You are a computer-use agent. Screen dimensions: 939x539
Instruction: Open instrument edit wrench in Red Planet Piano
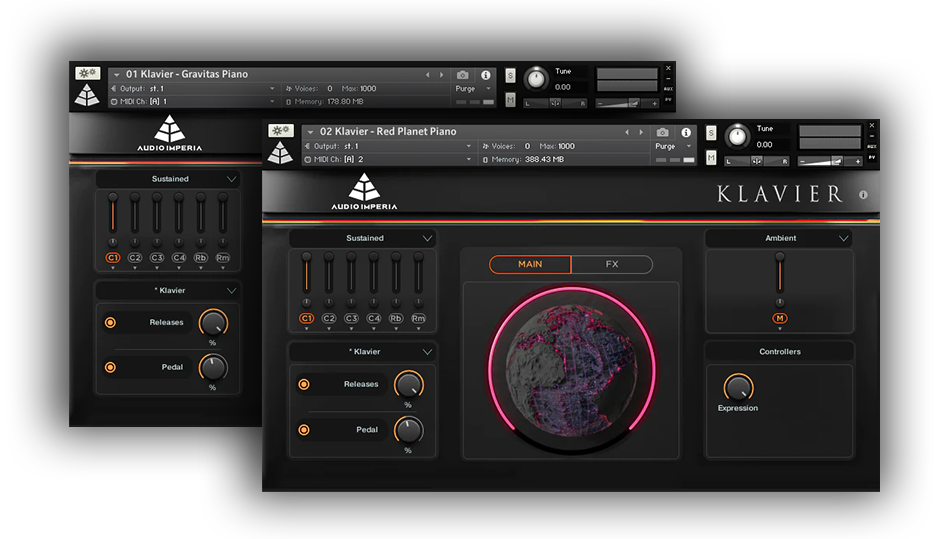pyautogui.click(x=280, y=131)
